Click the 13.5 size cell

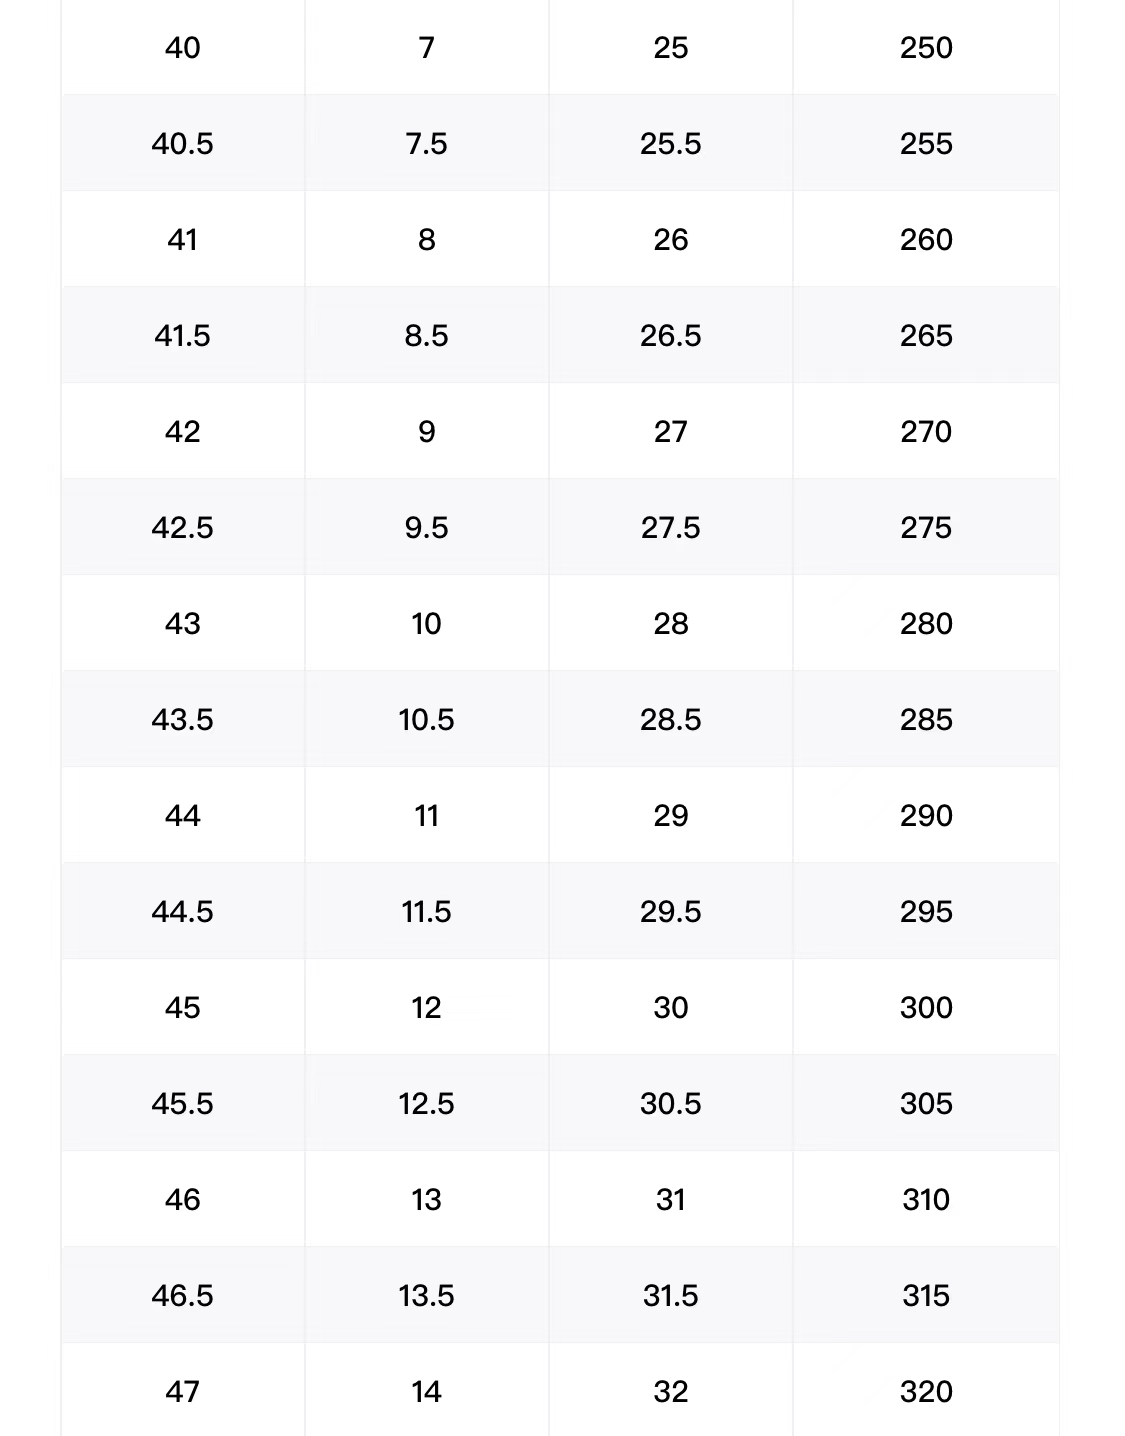pos(427,1295)
